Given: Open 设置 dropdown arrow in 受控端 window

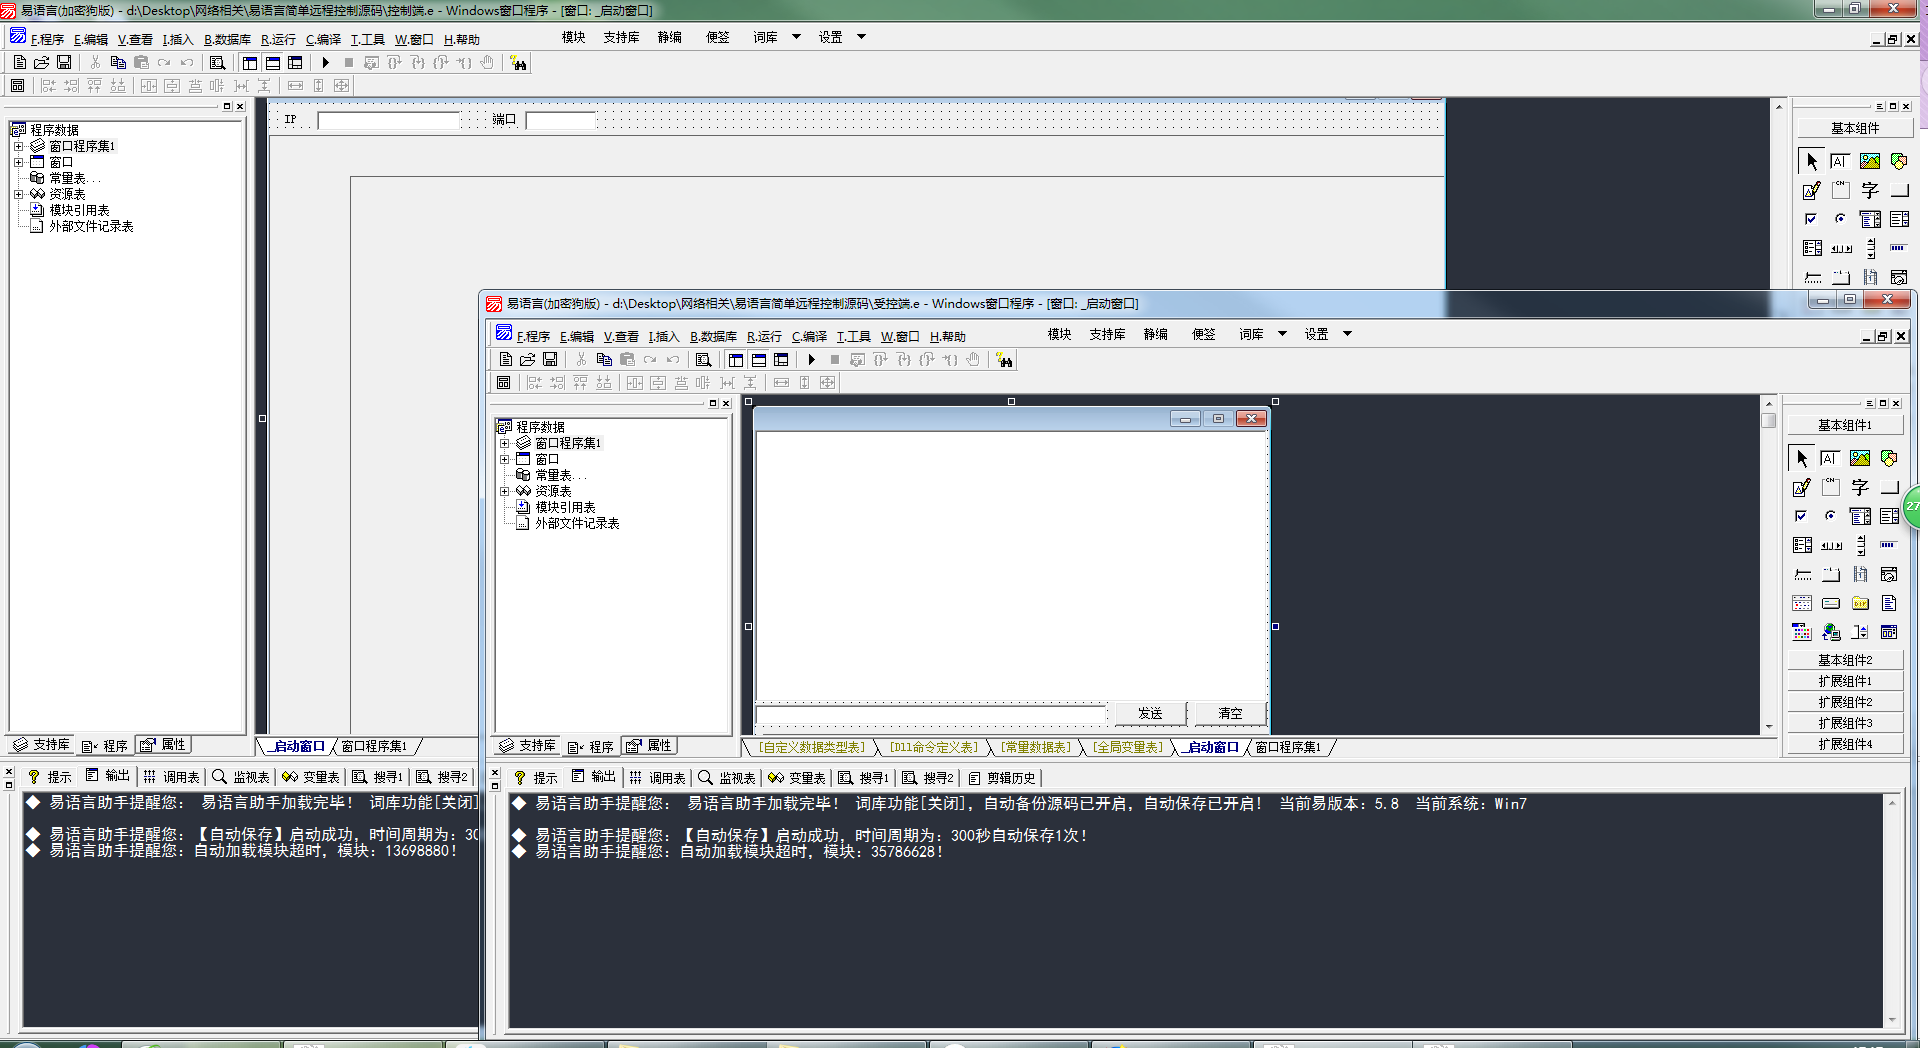Looking at the screenshot, I should [1347, 334].
